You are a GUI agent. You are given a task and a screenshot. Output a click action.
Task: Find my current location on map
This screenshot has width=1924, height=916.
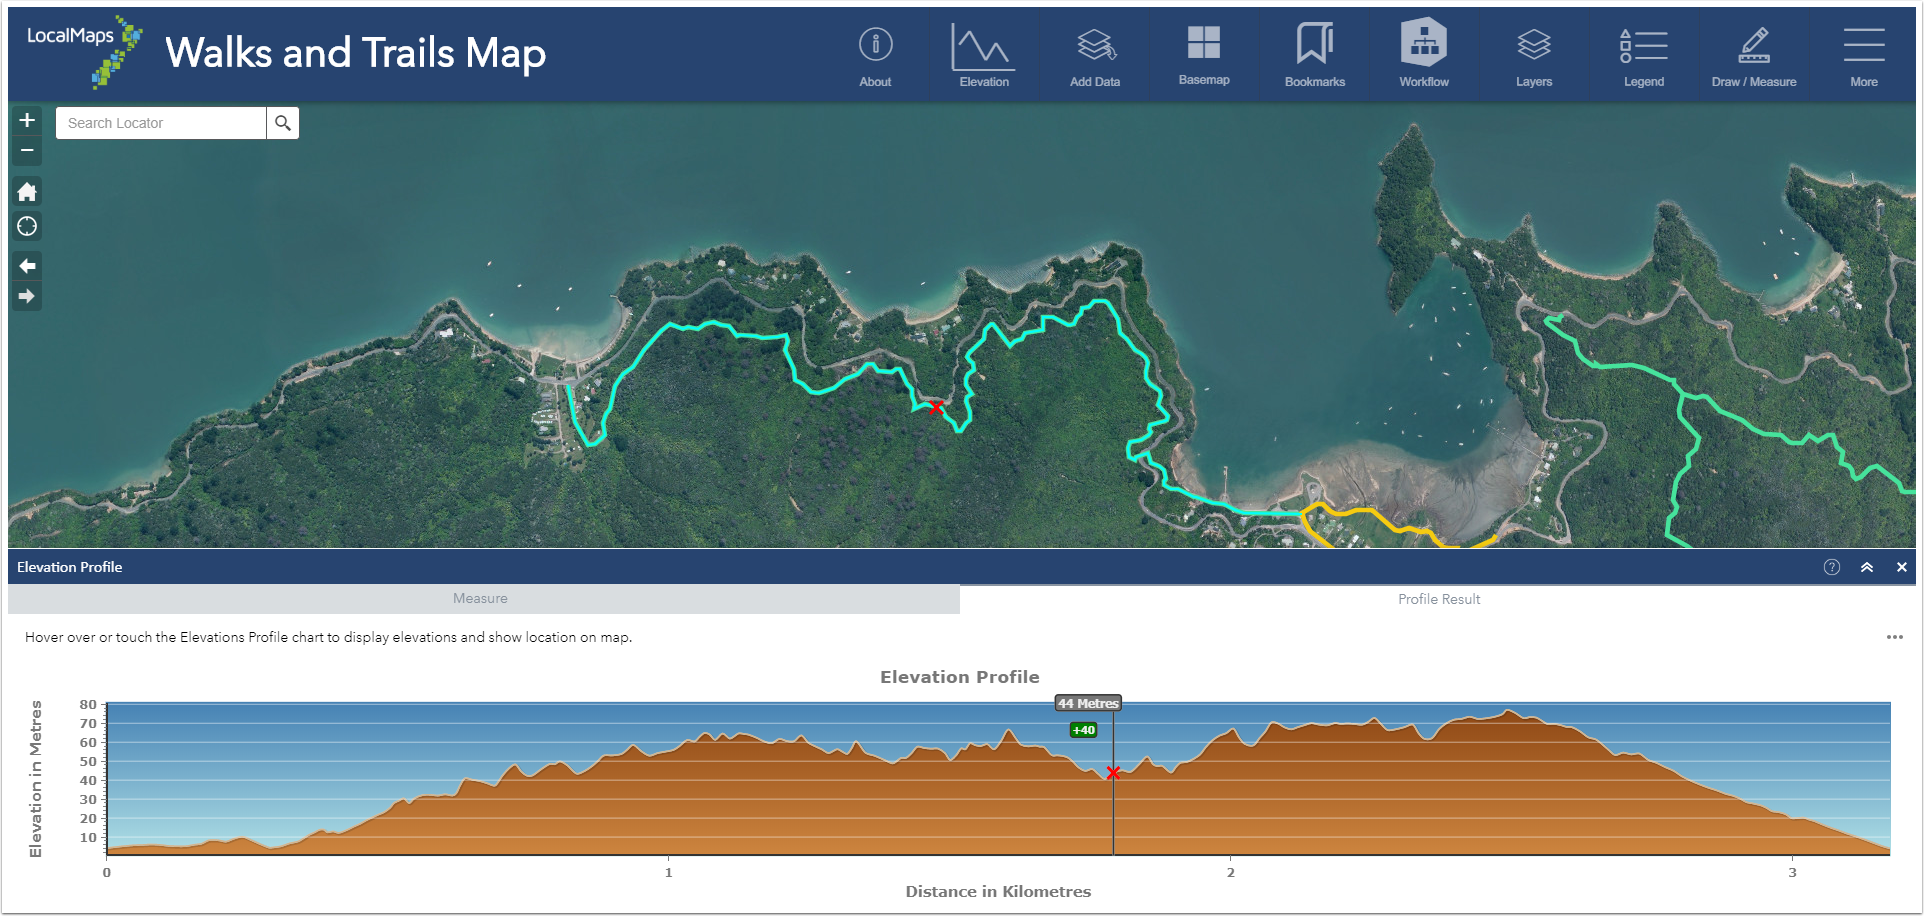point(27,226)
